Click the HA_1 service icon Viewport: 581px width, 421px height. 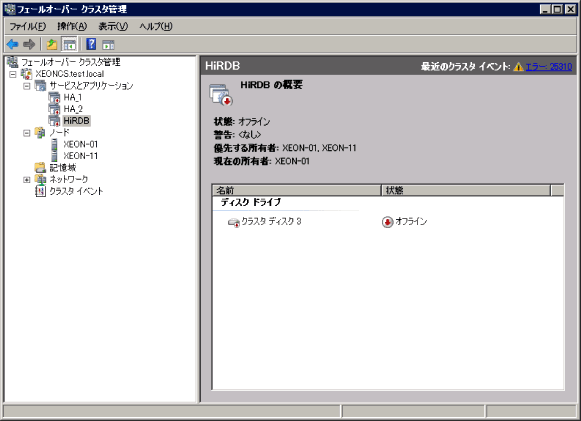tap(54, 97)
